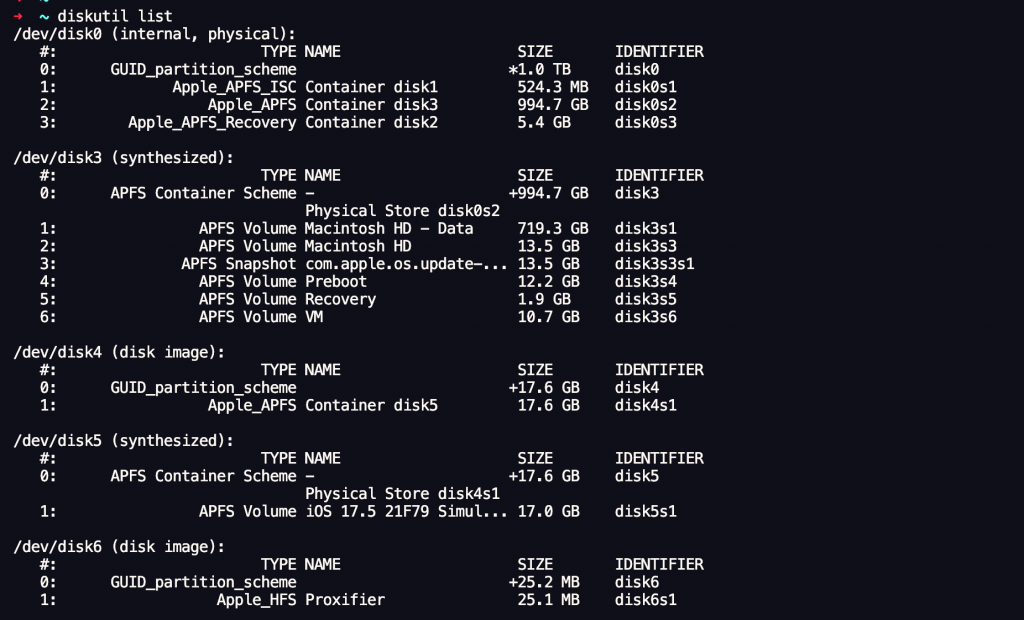The width and height of the screenshot is (1024, 620).
Task: Click the Apple_APFS_Recovery partition type
Action: click(x=212, y=123)
